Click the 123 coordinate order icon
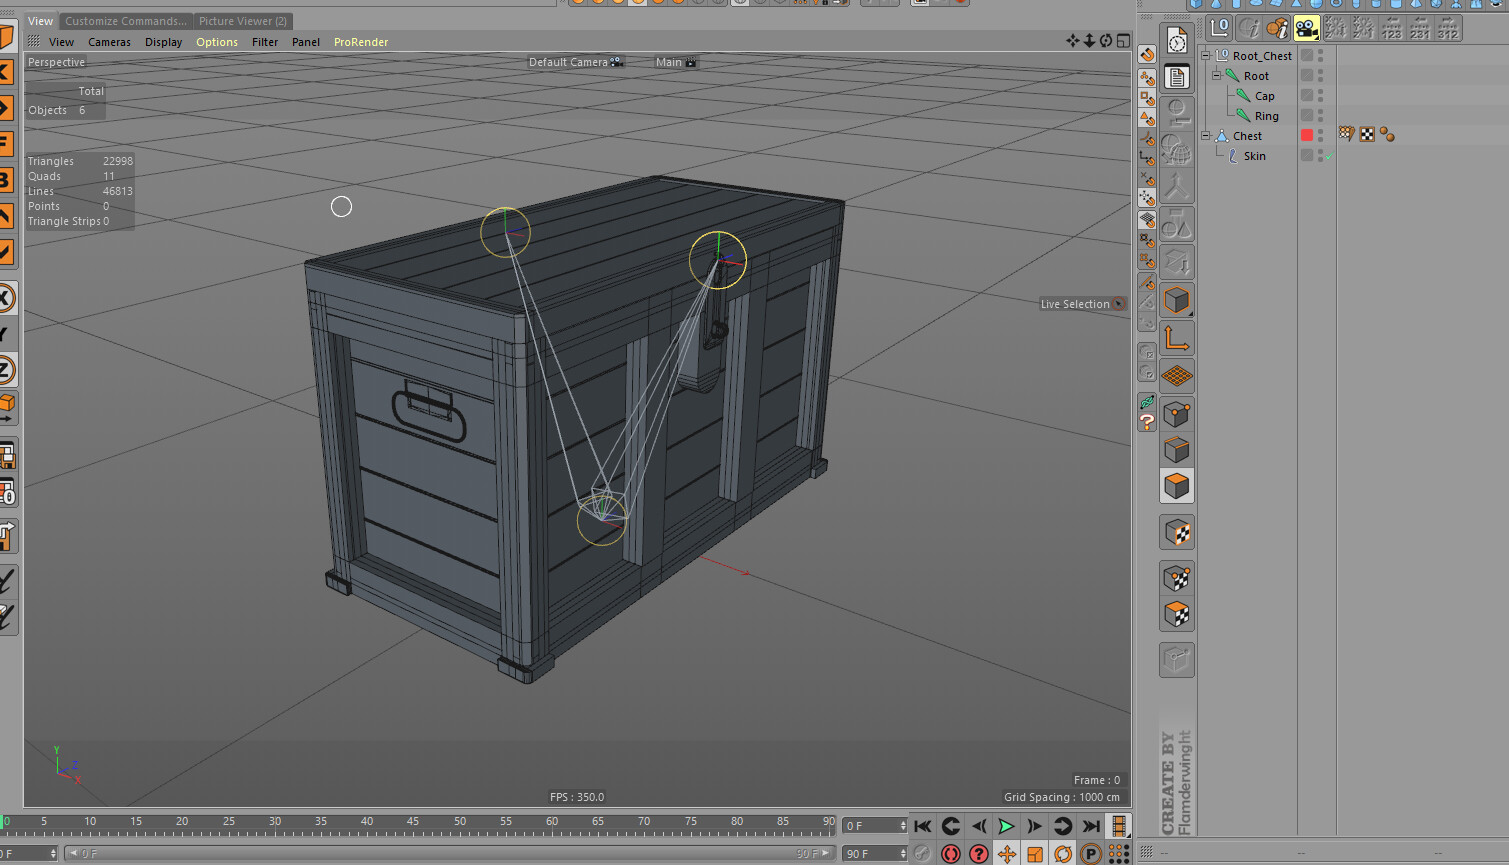 1391,30
